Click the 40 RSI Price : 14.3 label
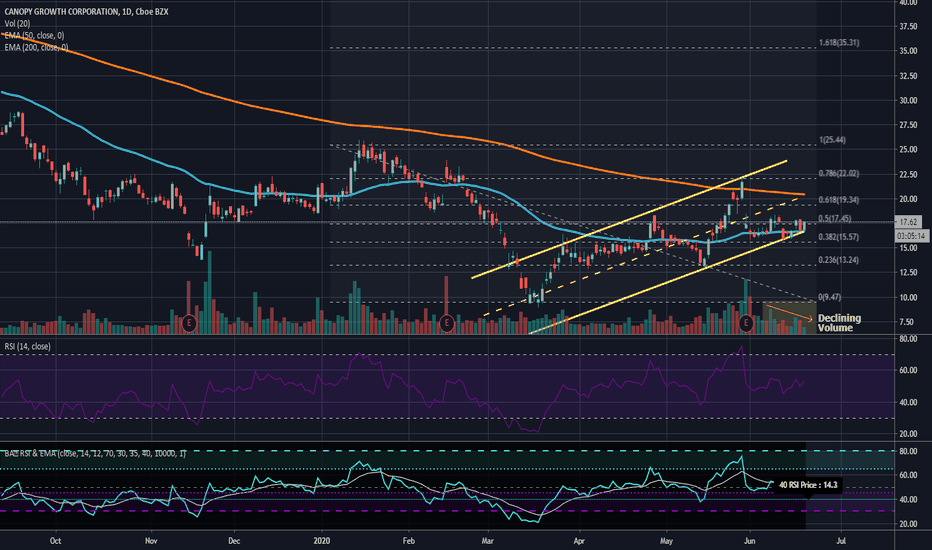 click(x=808, y=485)
